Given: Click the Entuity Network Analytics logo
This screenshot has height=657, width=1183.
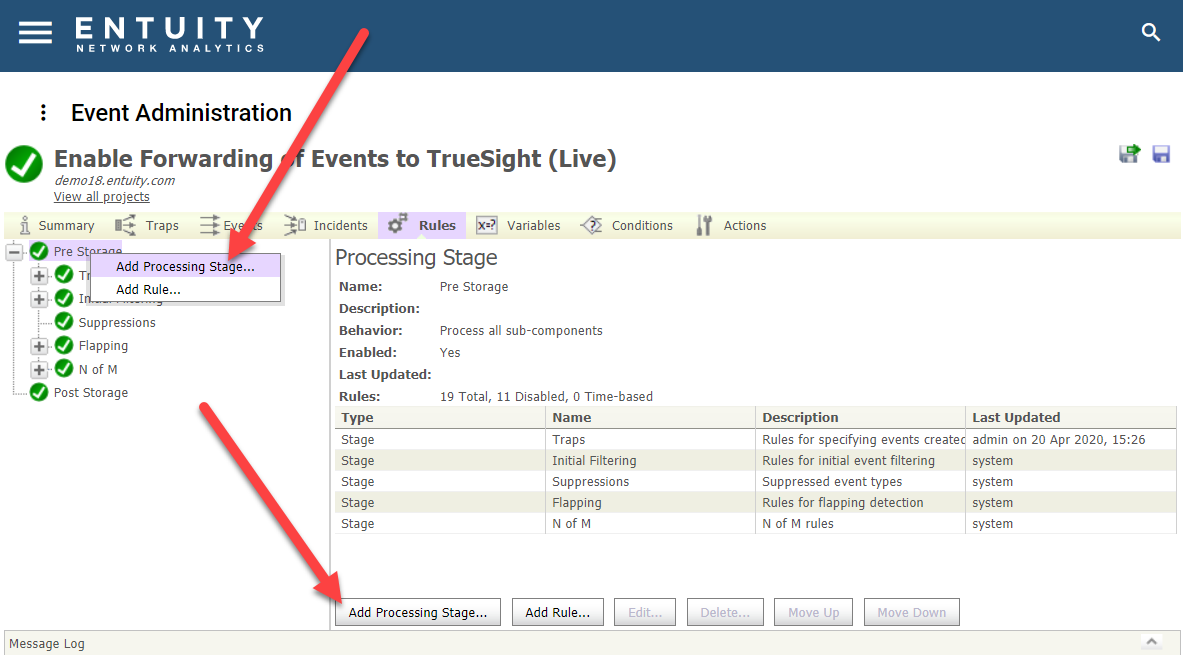Looking at the screenshot, I should coord(170,35).
